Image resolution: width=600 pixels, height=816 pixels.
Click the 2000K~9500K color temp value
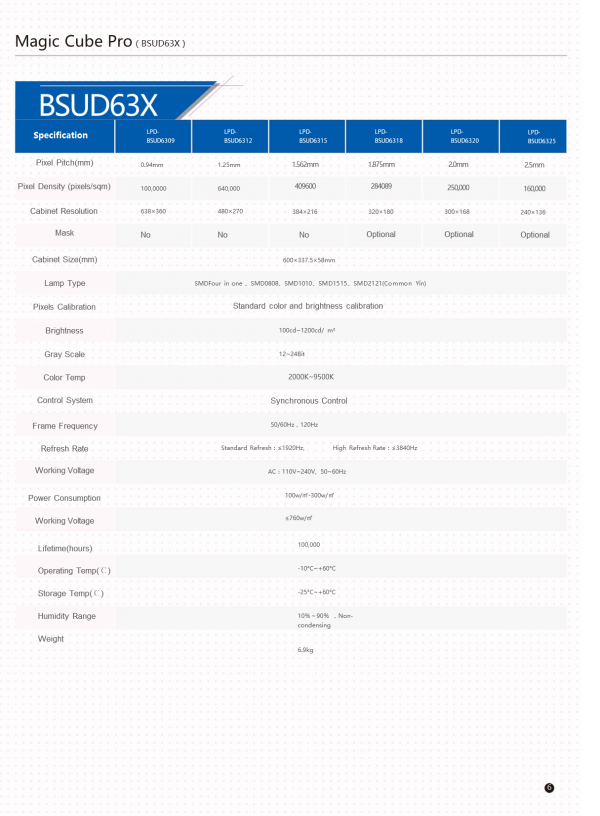click(x=310, y=377)
